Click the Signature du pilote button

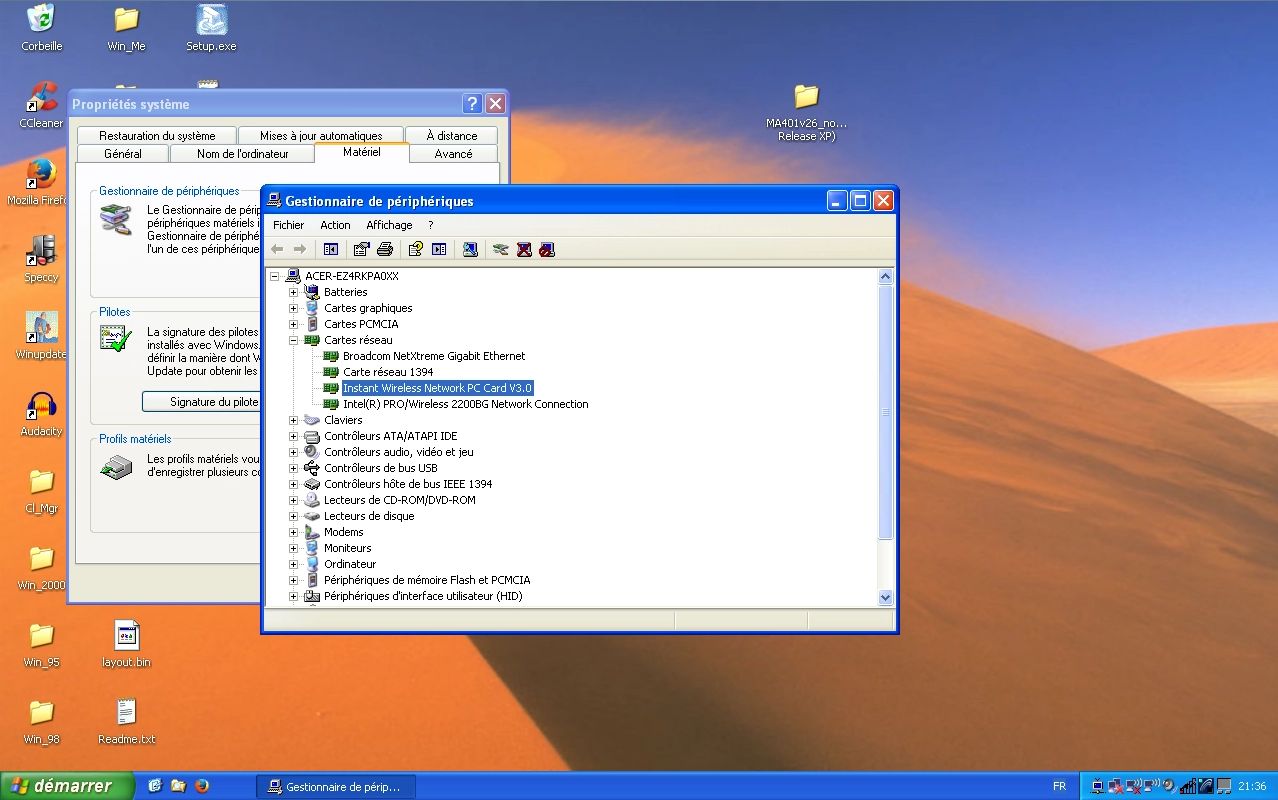coord(201,402)
